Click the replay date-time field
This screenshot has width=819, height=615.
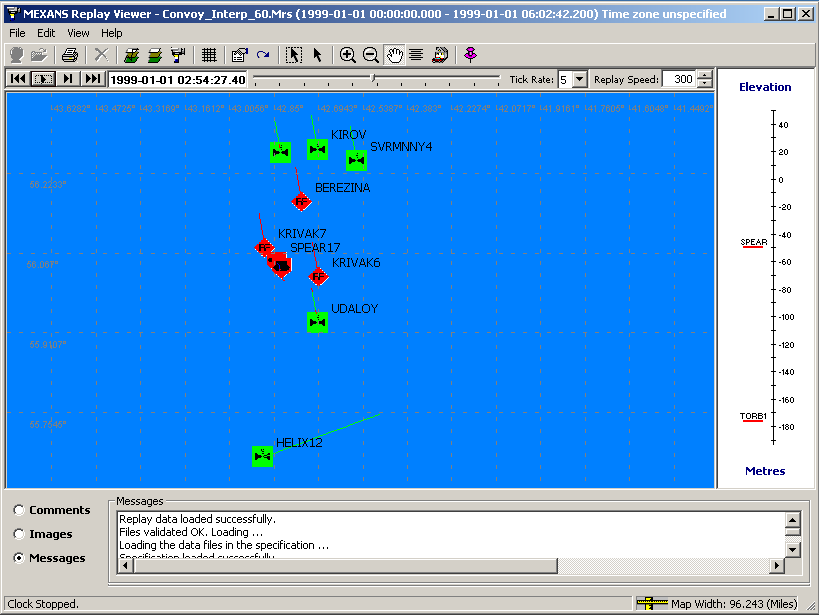click(178, 80)
